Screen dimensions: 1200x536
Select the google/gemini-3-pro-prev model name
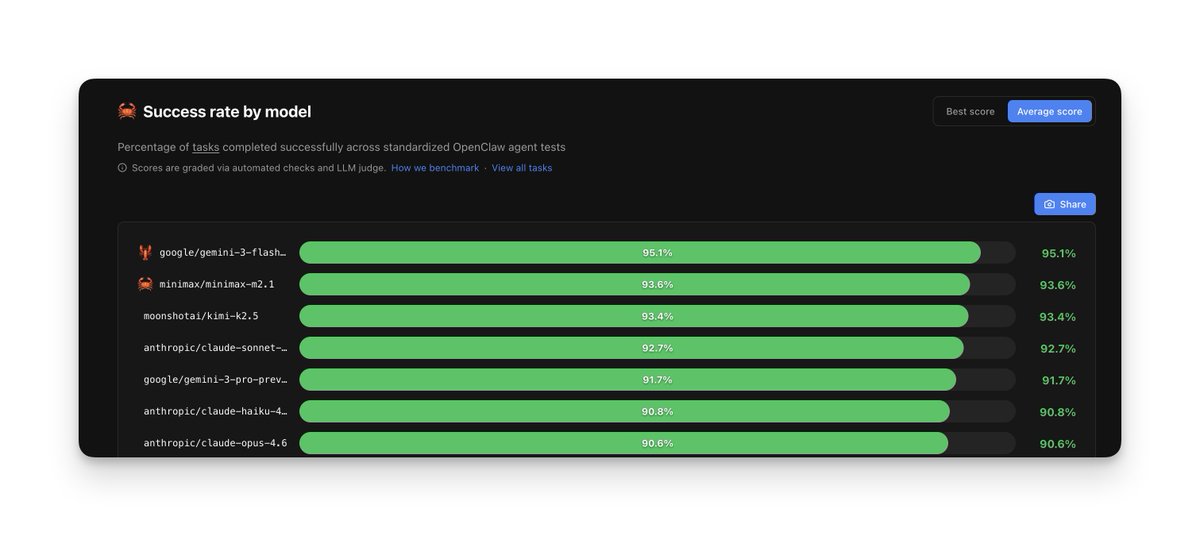(215, 380)
